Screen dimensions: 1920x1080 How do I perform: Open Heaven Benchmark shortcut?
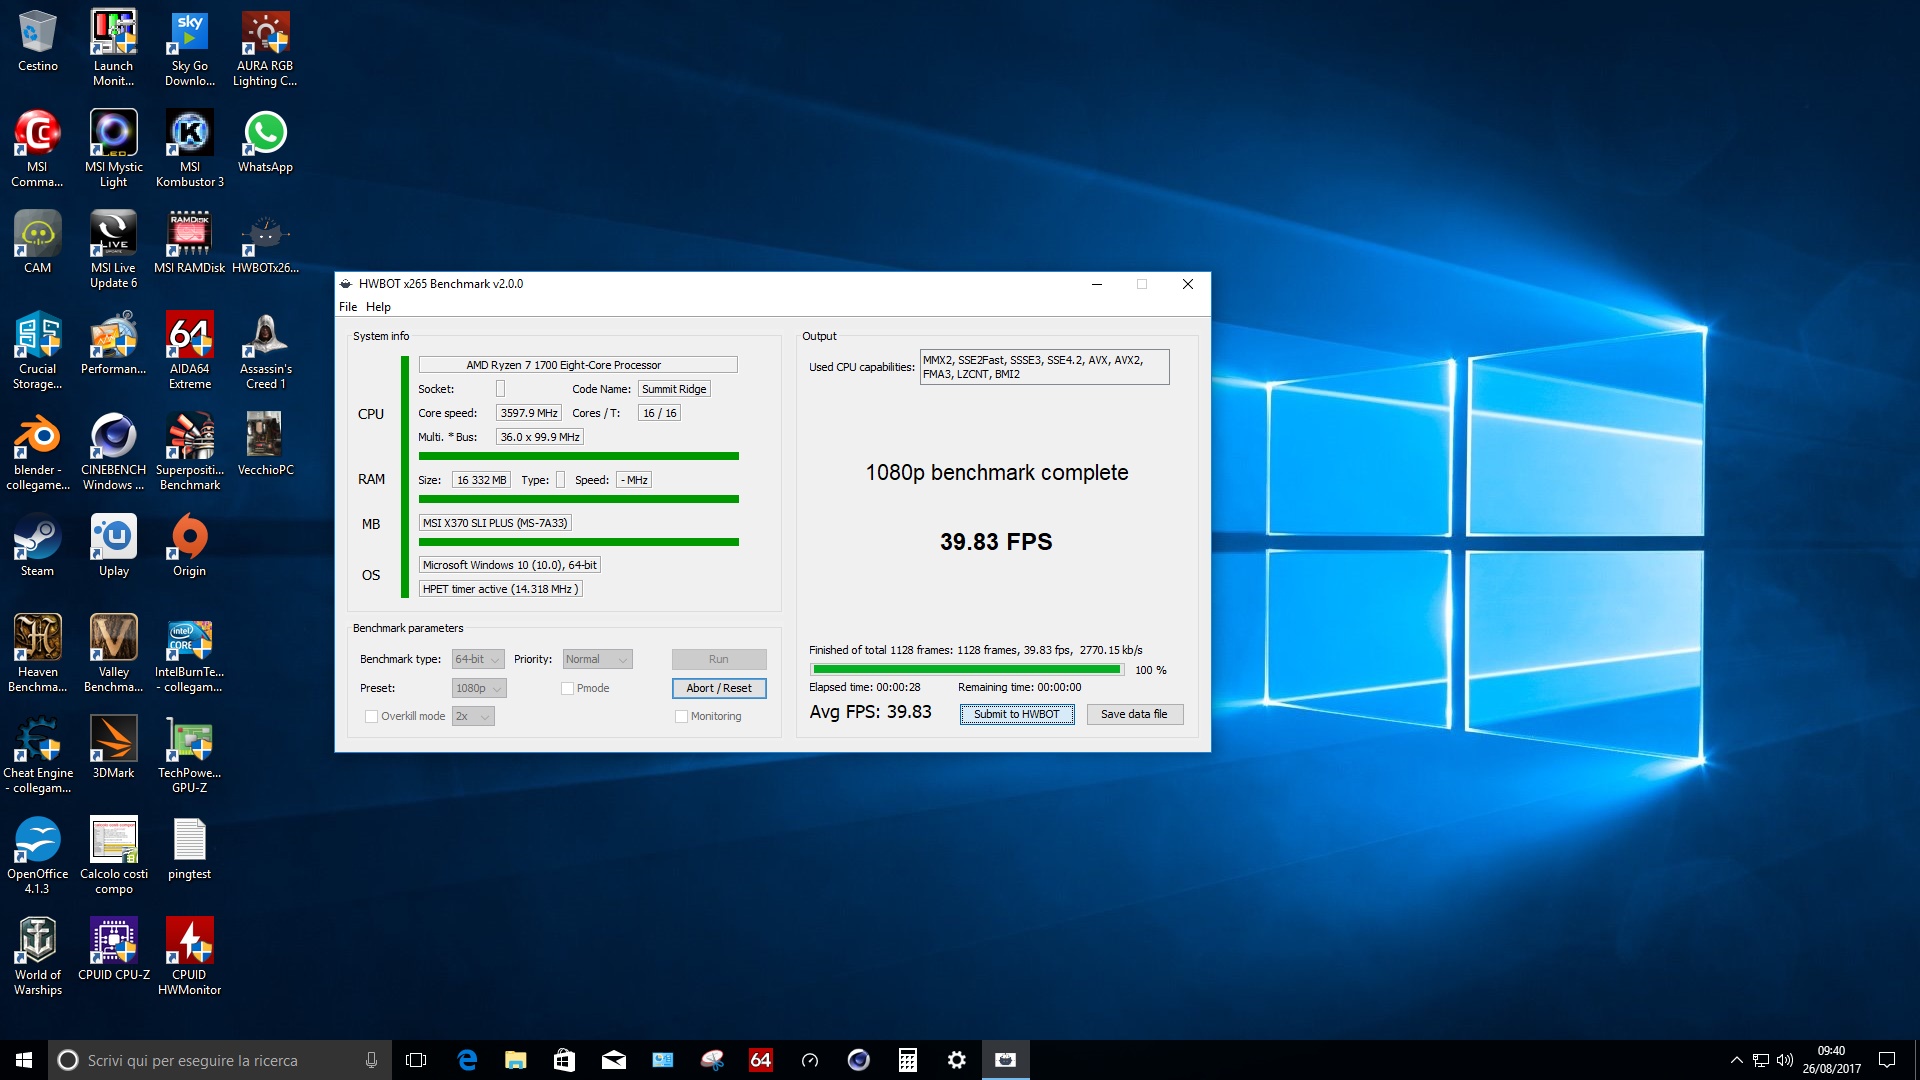(x=37, y=654)
